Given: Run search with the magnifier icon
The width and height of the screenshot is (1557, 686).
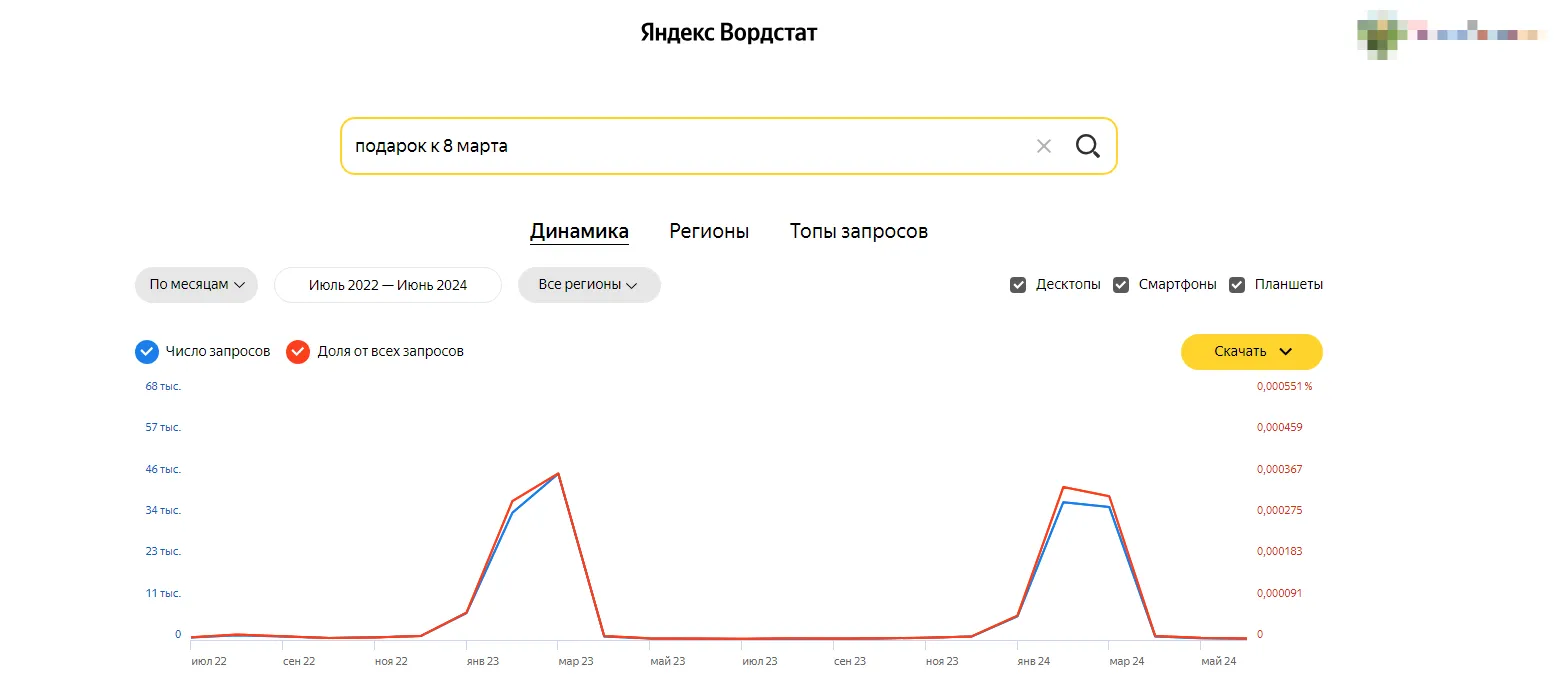Looking at the screenshot, I should tap(1087, 146).
